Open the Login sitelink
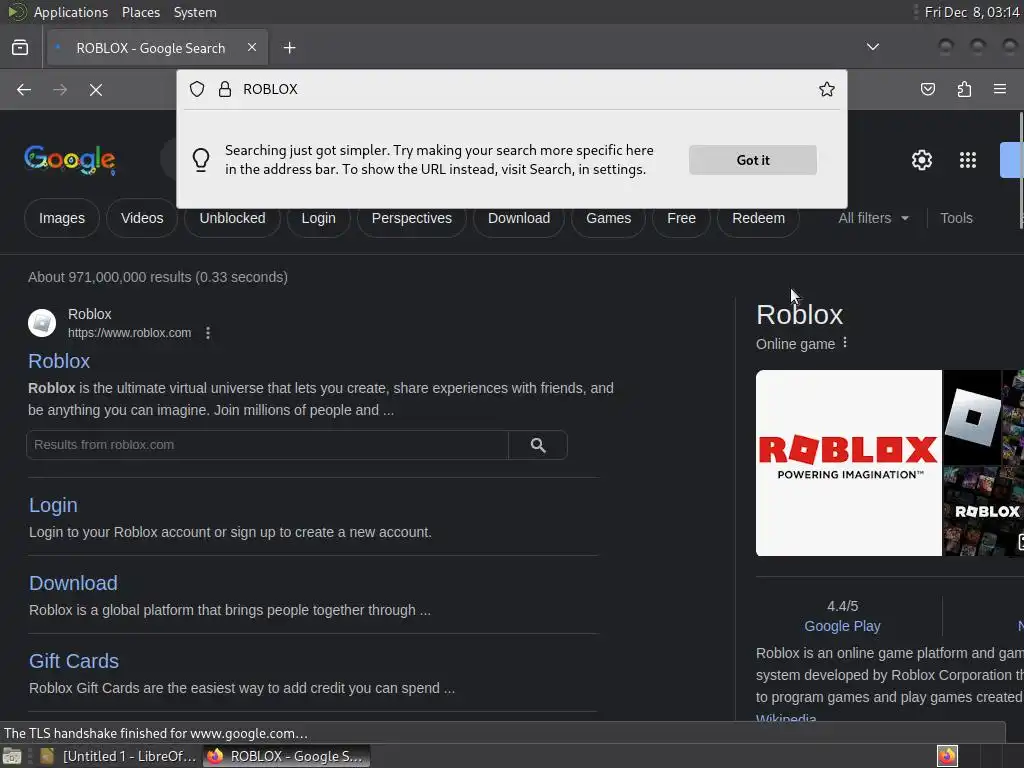 click(x=54, y=505)
